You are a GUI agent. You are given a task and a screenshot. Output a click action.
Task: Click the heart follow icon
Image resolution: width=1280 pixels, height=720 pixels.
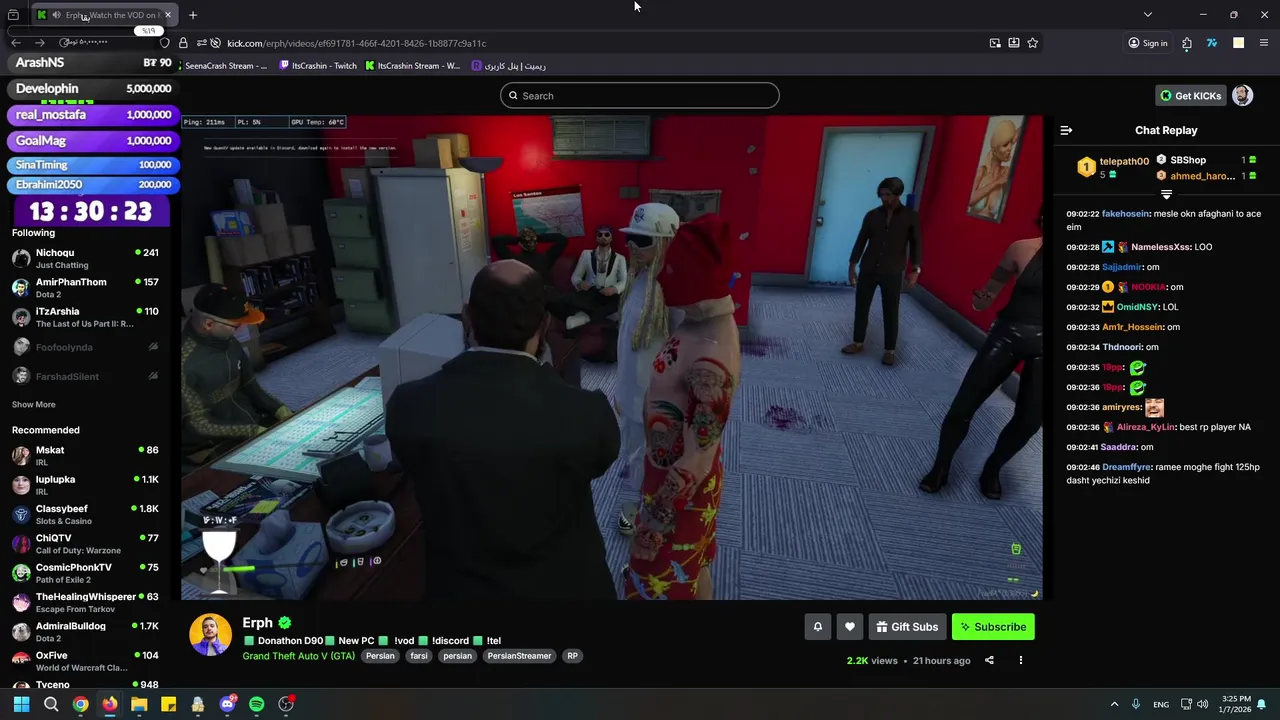point(850,627)
